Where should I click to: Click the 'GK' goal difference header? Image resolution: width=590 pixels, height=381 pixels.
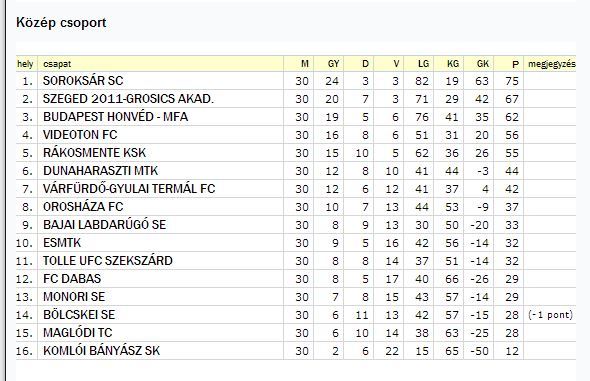[x=483, y=64]
